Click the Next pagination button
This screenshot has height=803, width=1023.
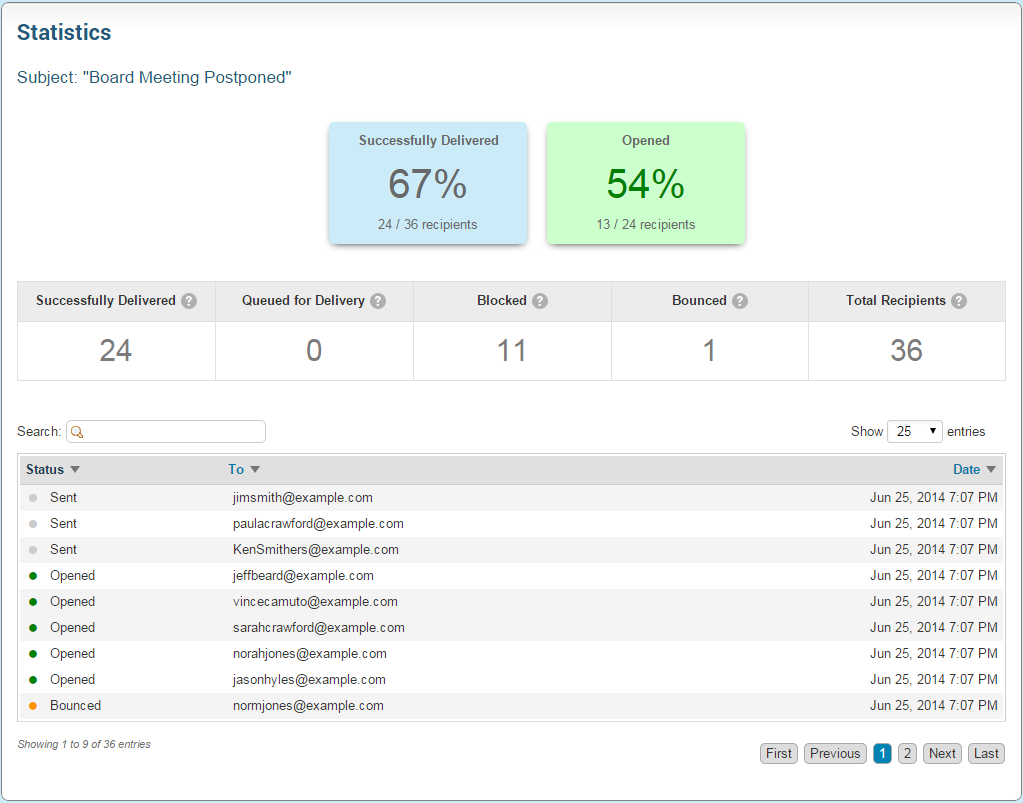[942, 754]
